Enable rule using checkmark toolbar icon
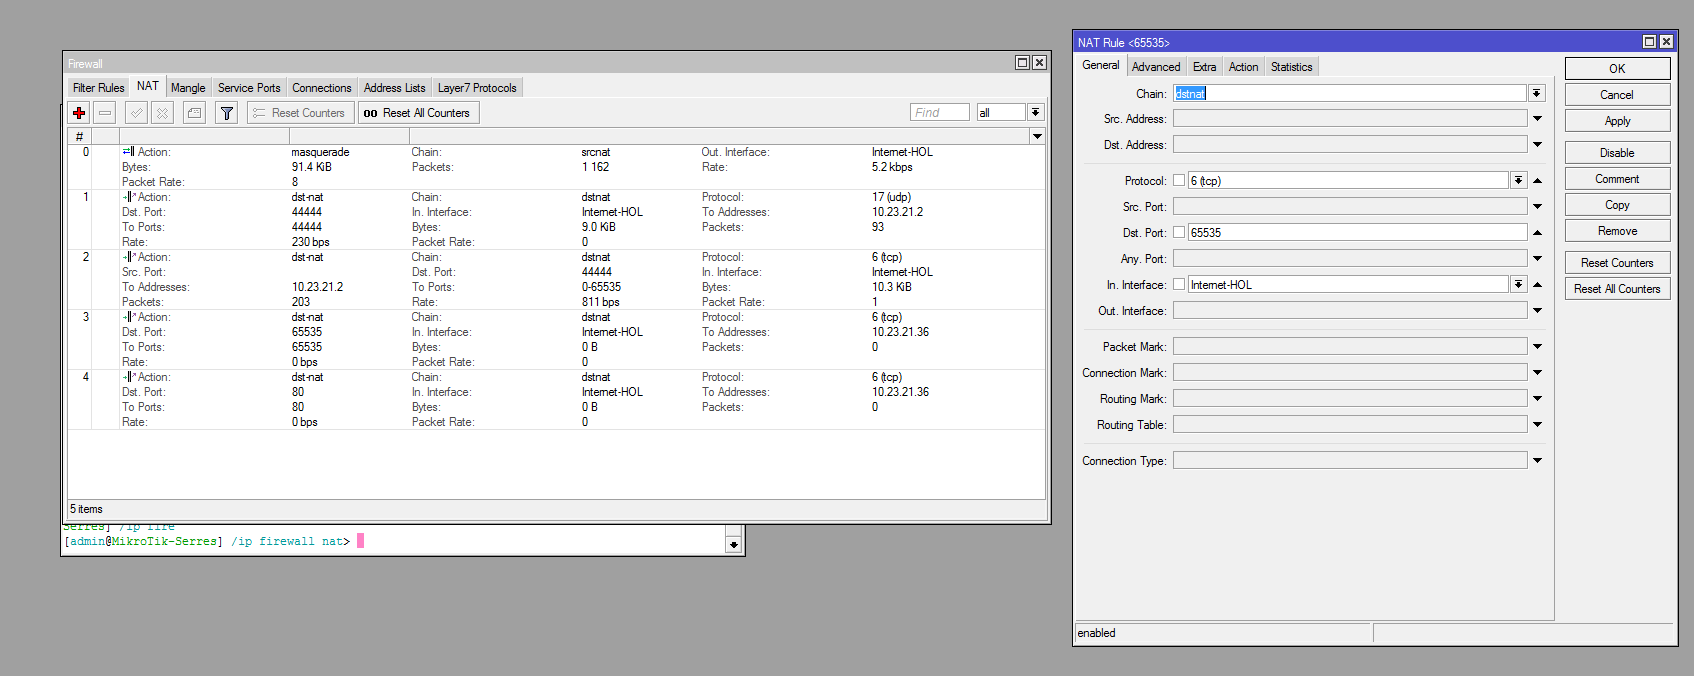This screenshot has width=1694, height=676. [137, 113]
